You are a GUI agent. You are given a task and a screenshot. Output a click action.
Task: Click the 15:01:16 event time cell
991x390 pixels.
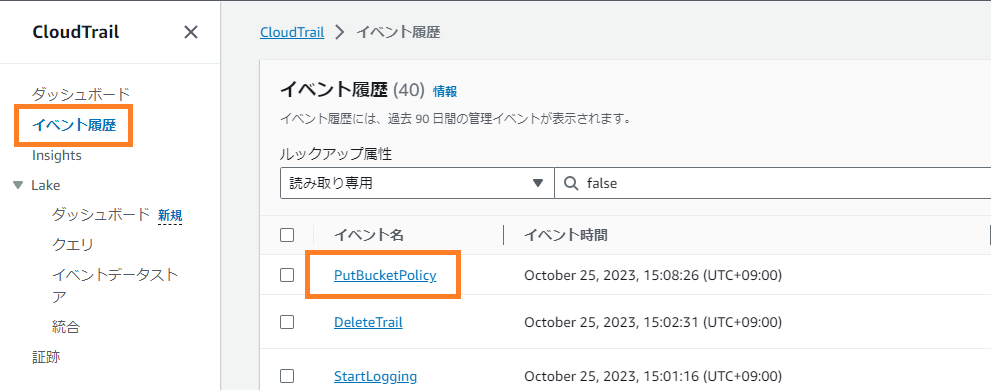653,377
